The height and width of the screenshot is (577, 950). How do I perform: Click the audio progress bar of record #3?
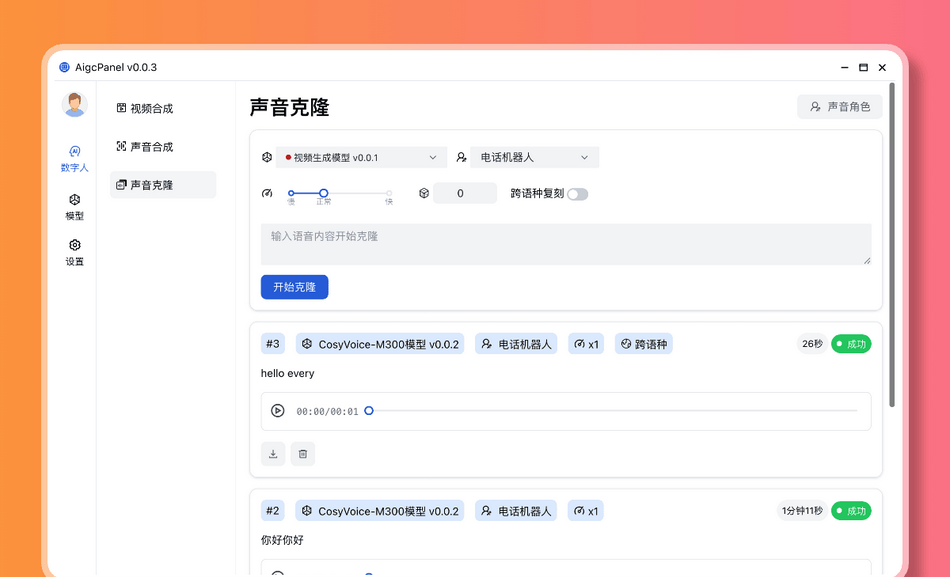(x=612, y=411)
